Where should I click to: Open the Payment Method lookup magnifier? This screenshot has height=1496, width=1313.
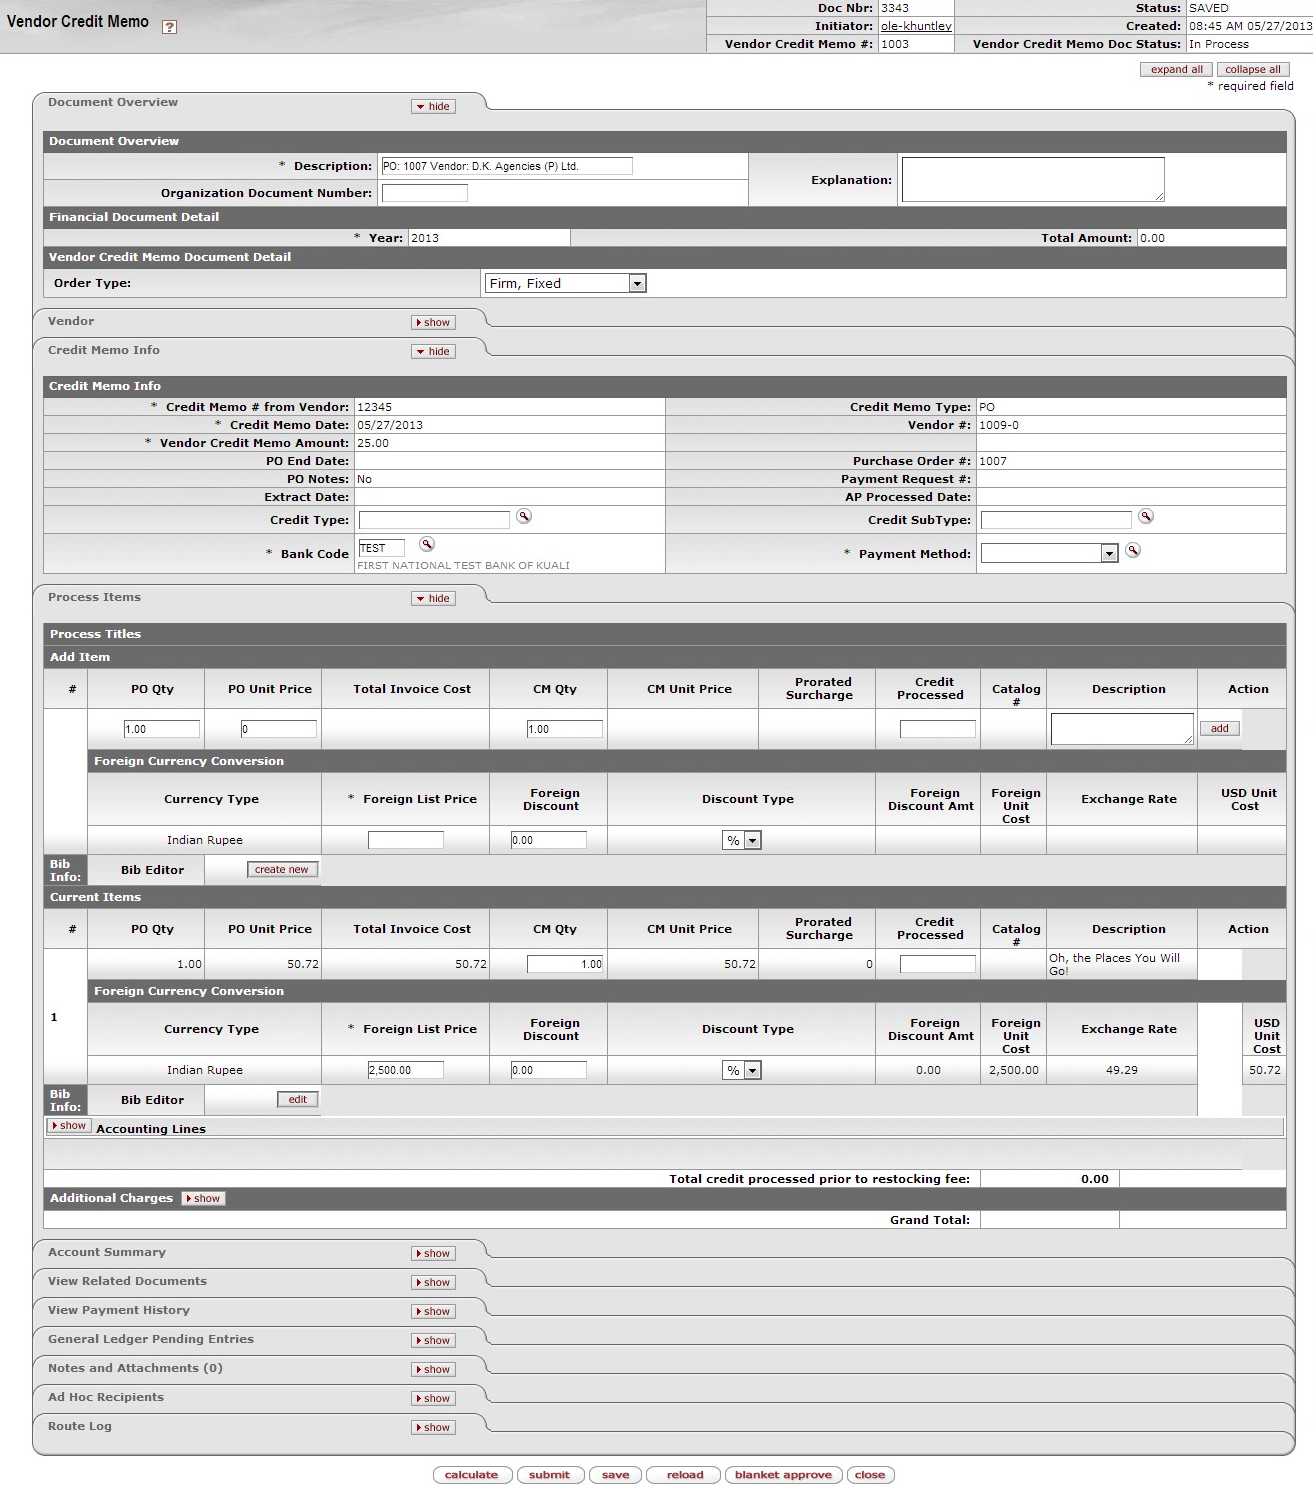[x=1133, y=551]
